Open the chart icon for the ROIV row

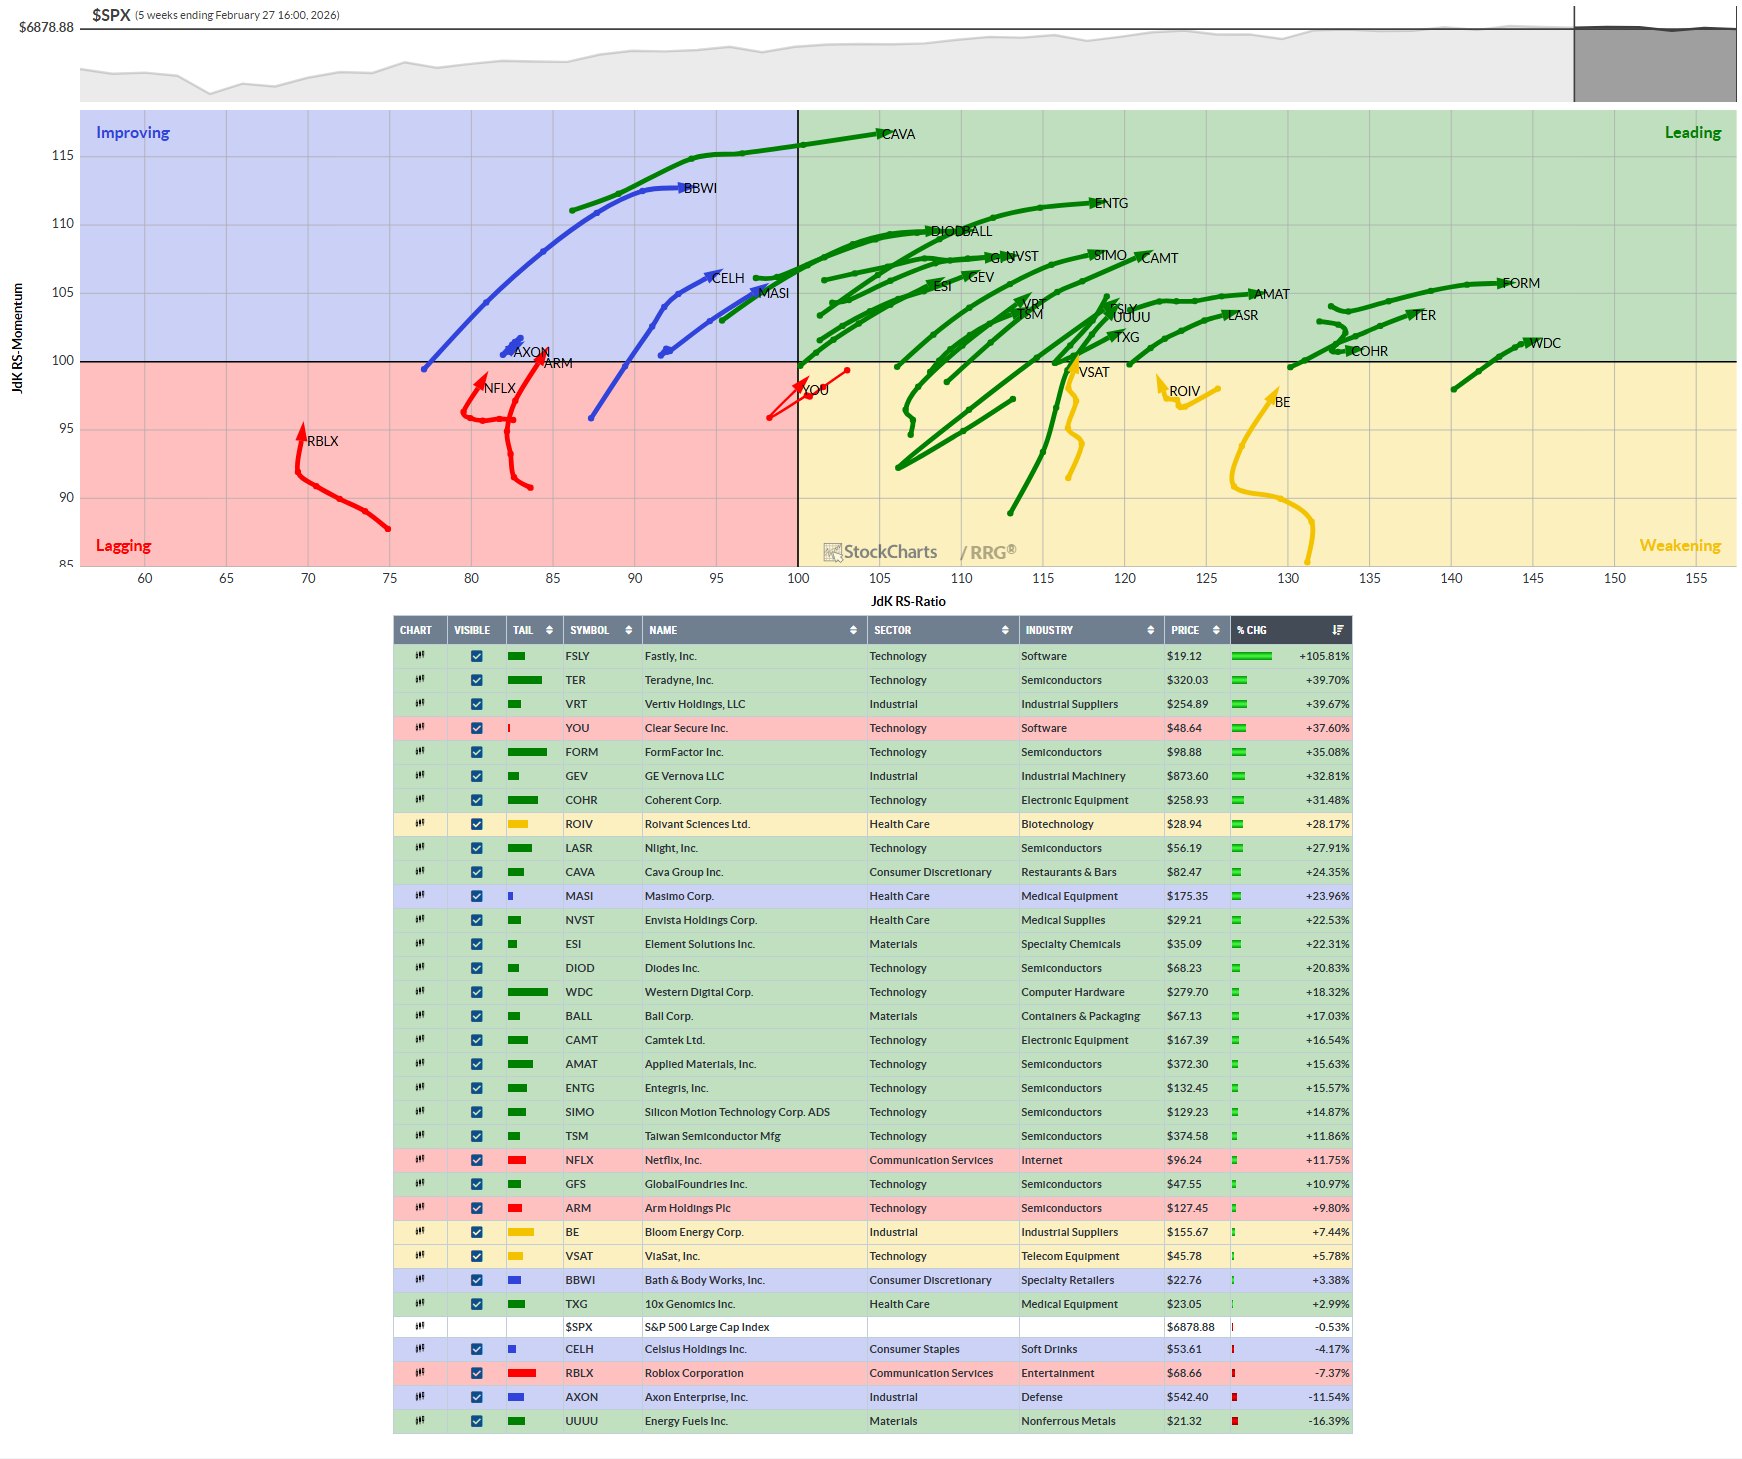(x=420, y=824)
